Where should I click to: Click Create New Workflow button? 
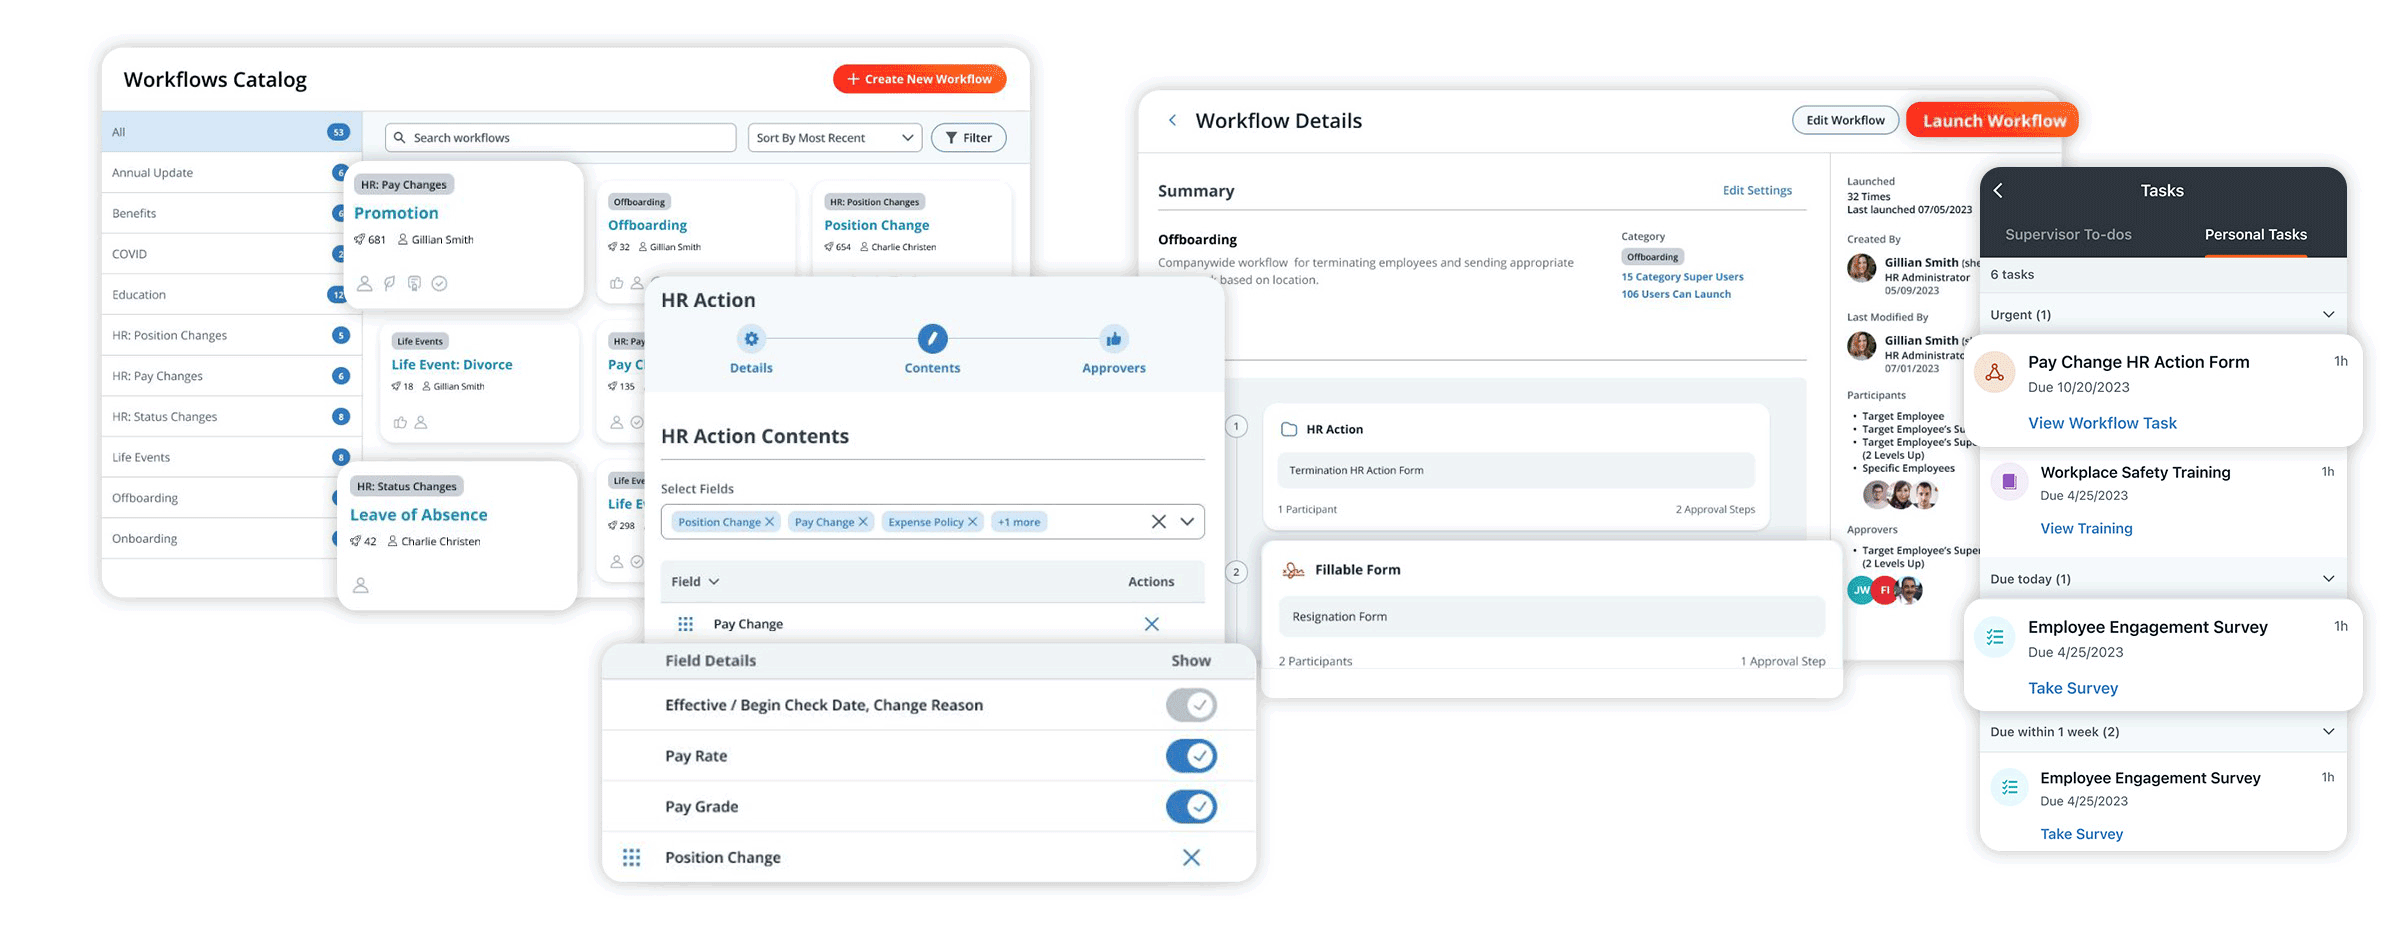pyautogui.click(x=919, y=79)
